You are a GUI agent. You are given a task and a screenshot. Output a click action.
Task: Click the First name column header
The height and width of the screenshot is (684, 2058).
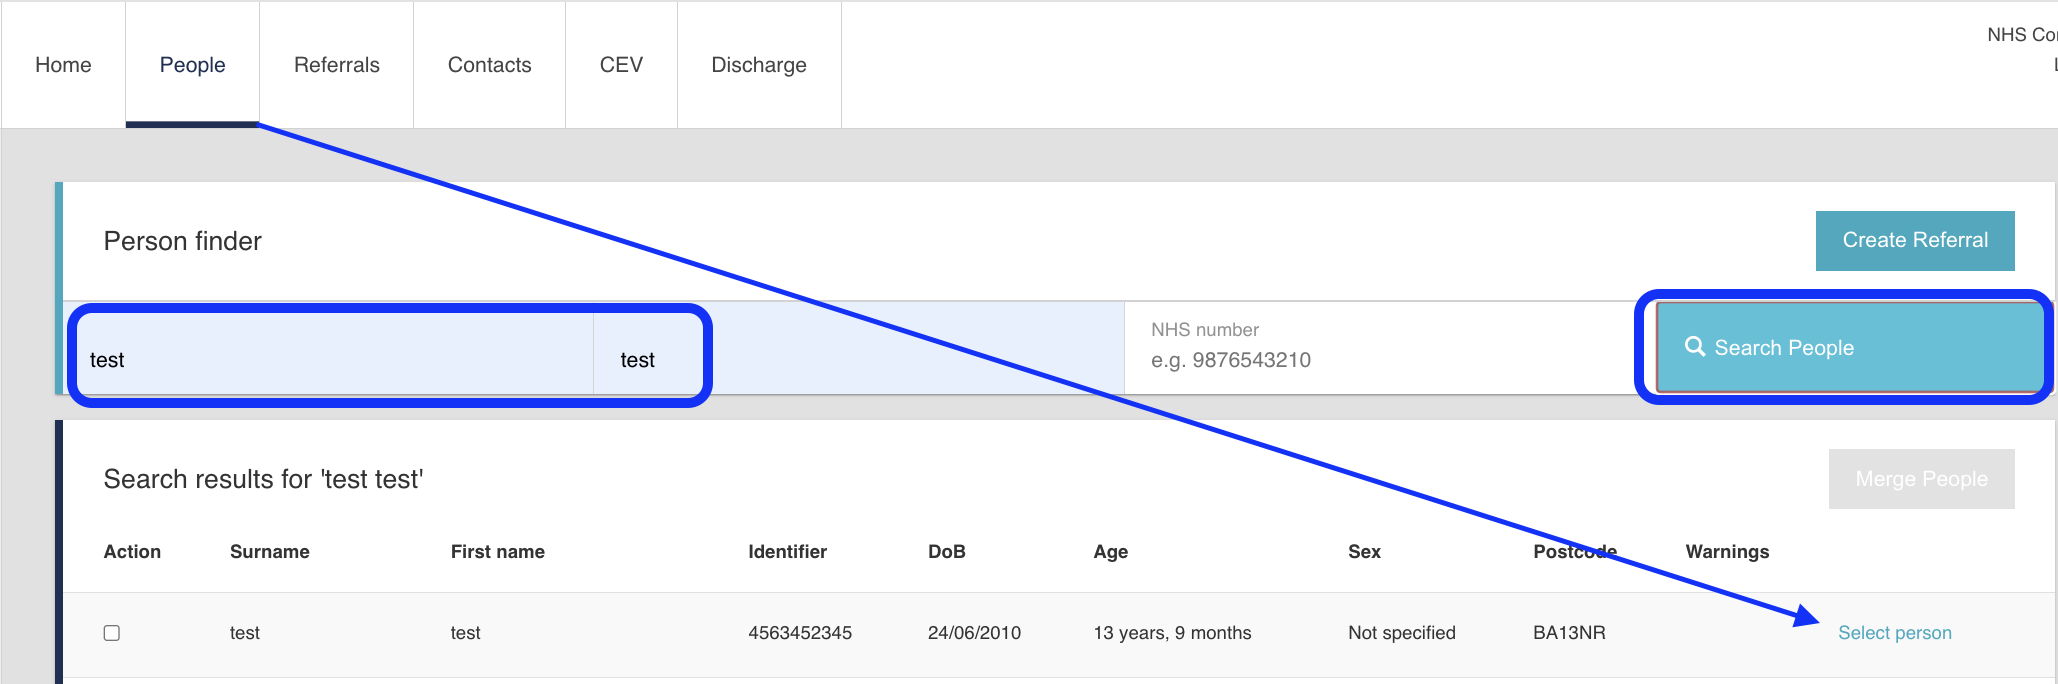(x=497, y=552)
